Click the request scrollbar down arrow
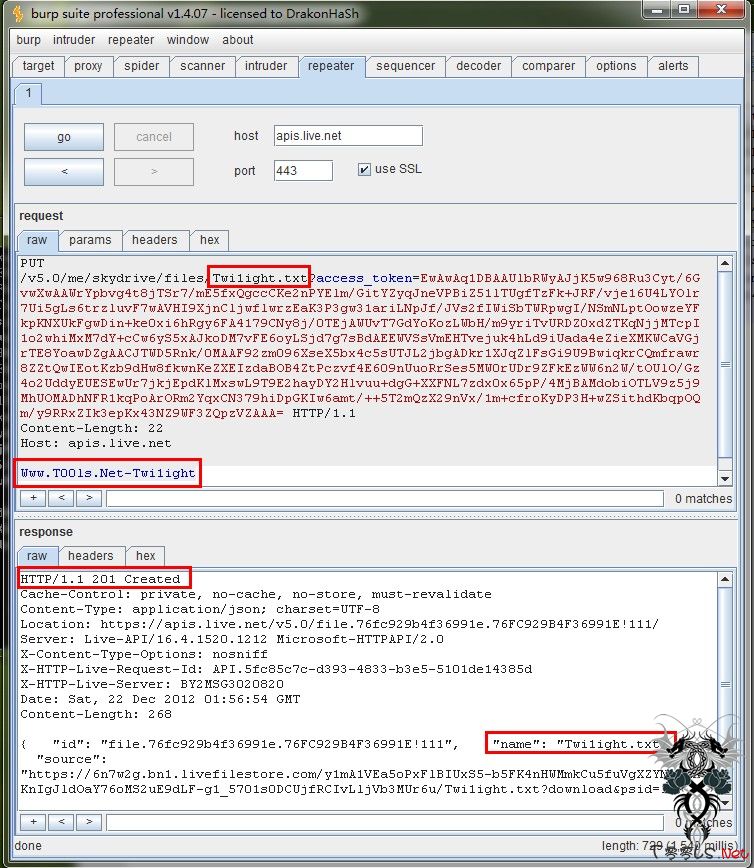The width and height of the screenshot is (754, 868). point(725,478)
